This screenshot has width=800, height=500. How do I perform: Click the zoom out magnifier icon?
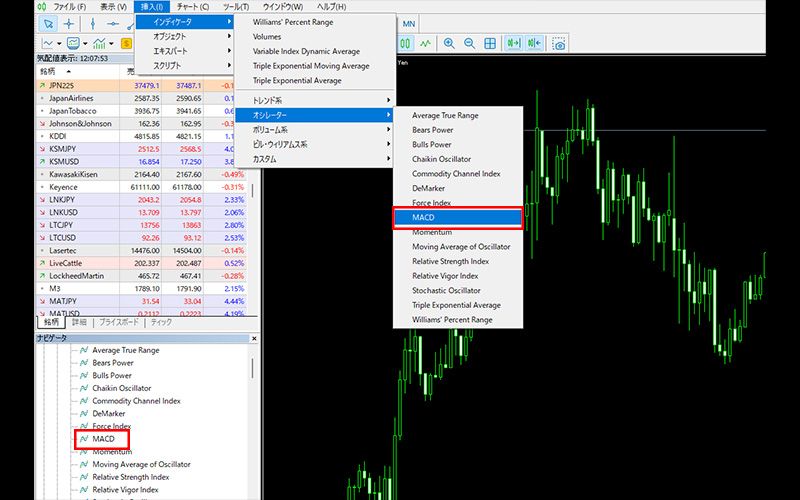click(x=469, y=44)
